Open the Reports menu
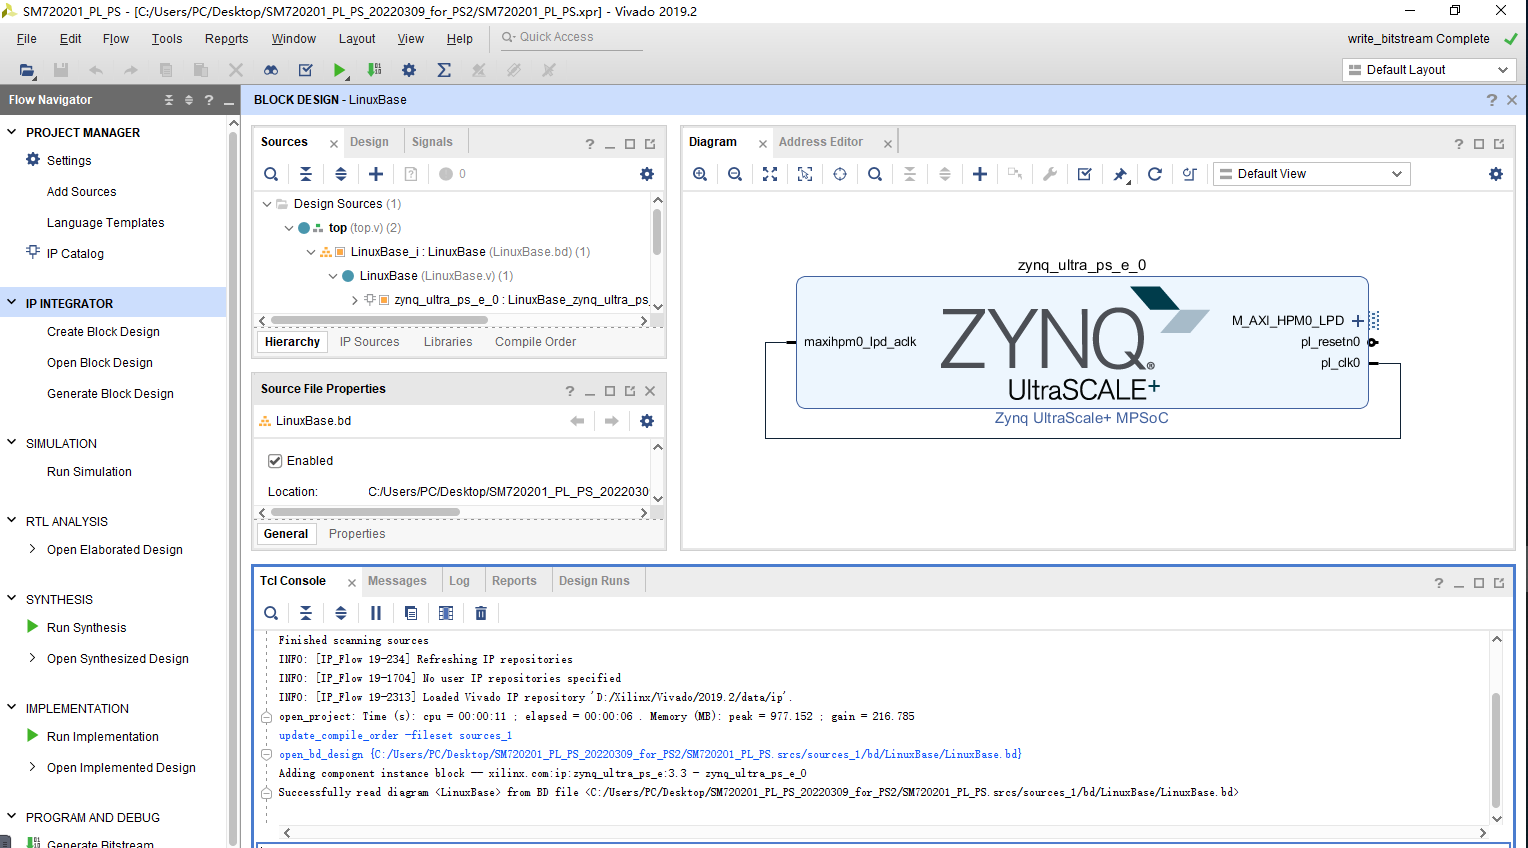This screenshot has width=1528, height=848. point(226,39)
